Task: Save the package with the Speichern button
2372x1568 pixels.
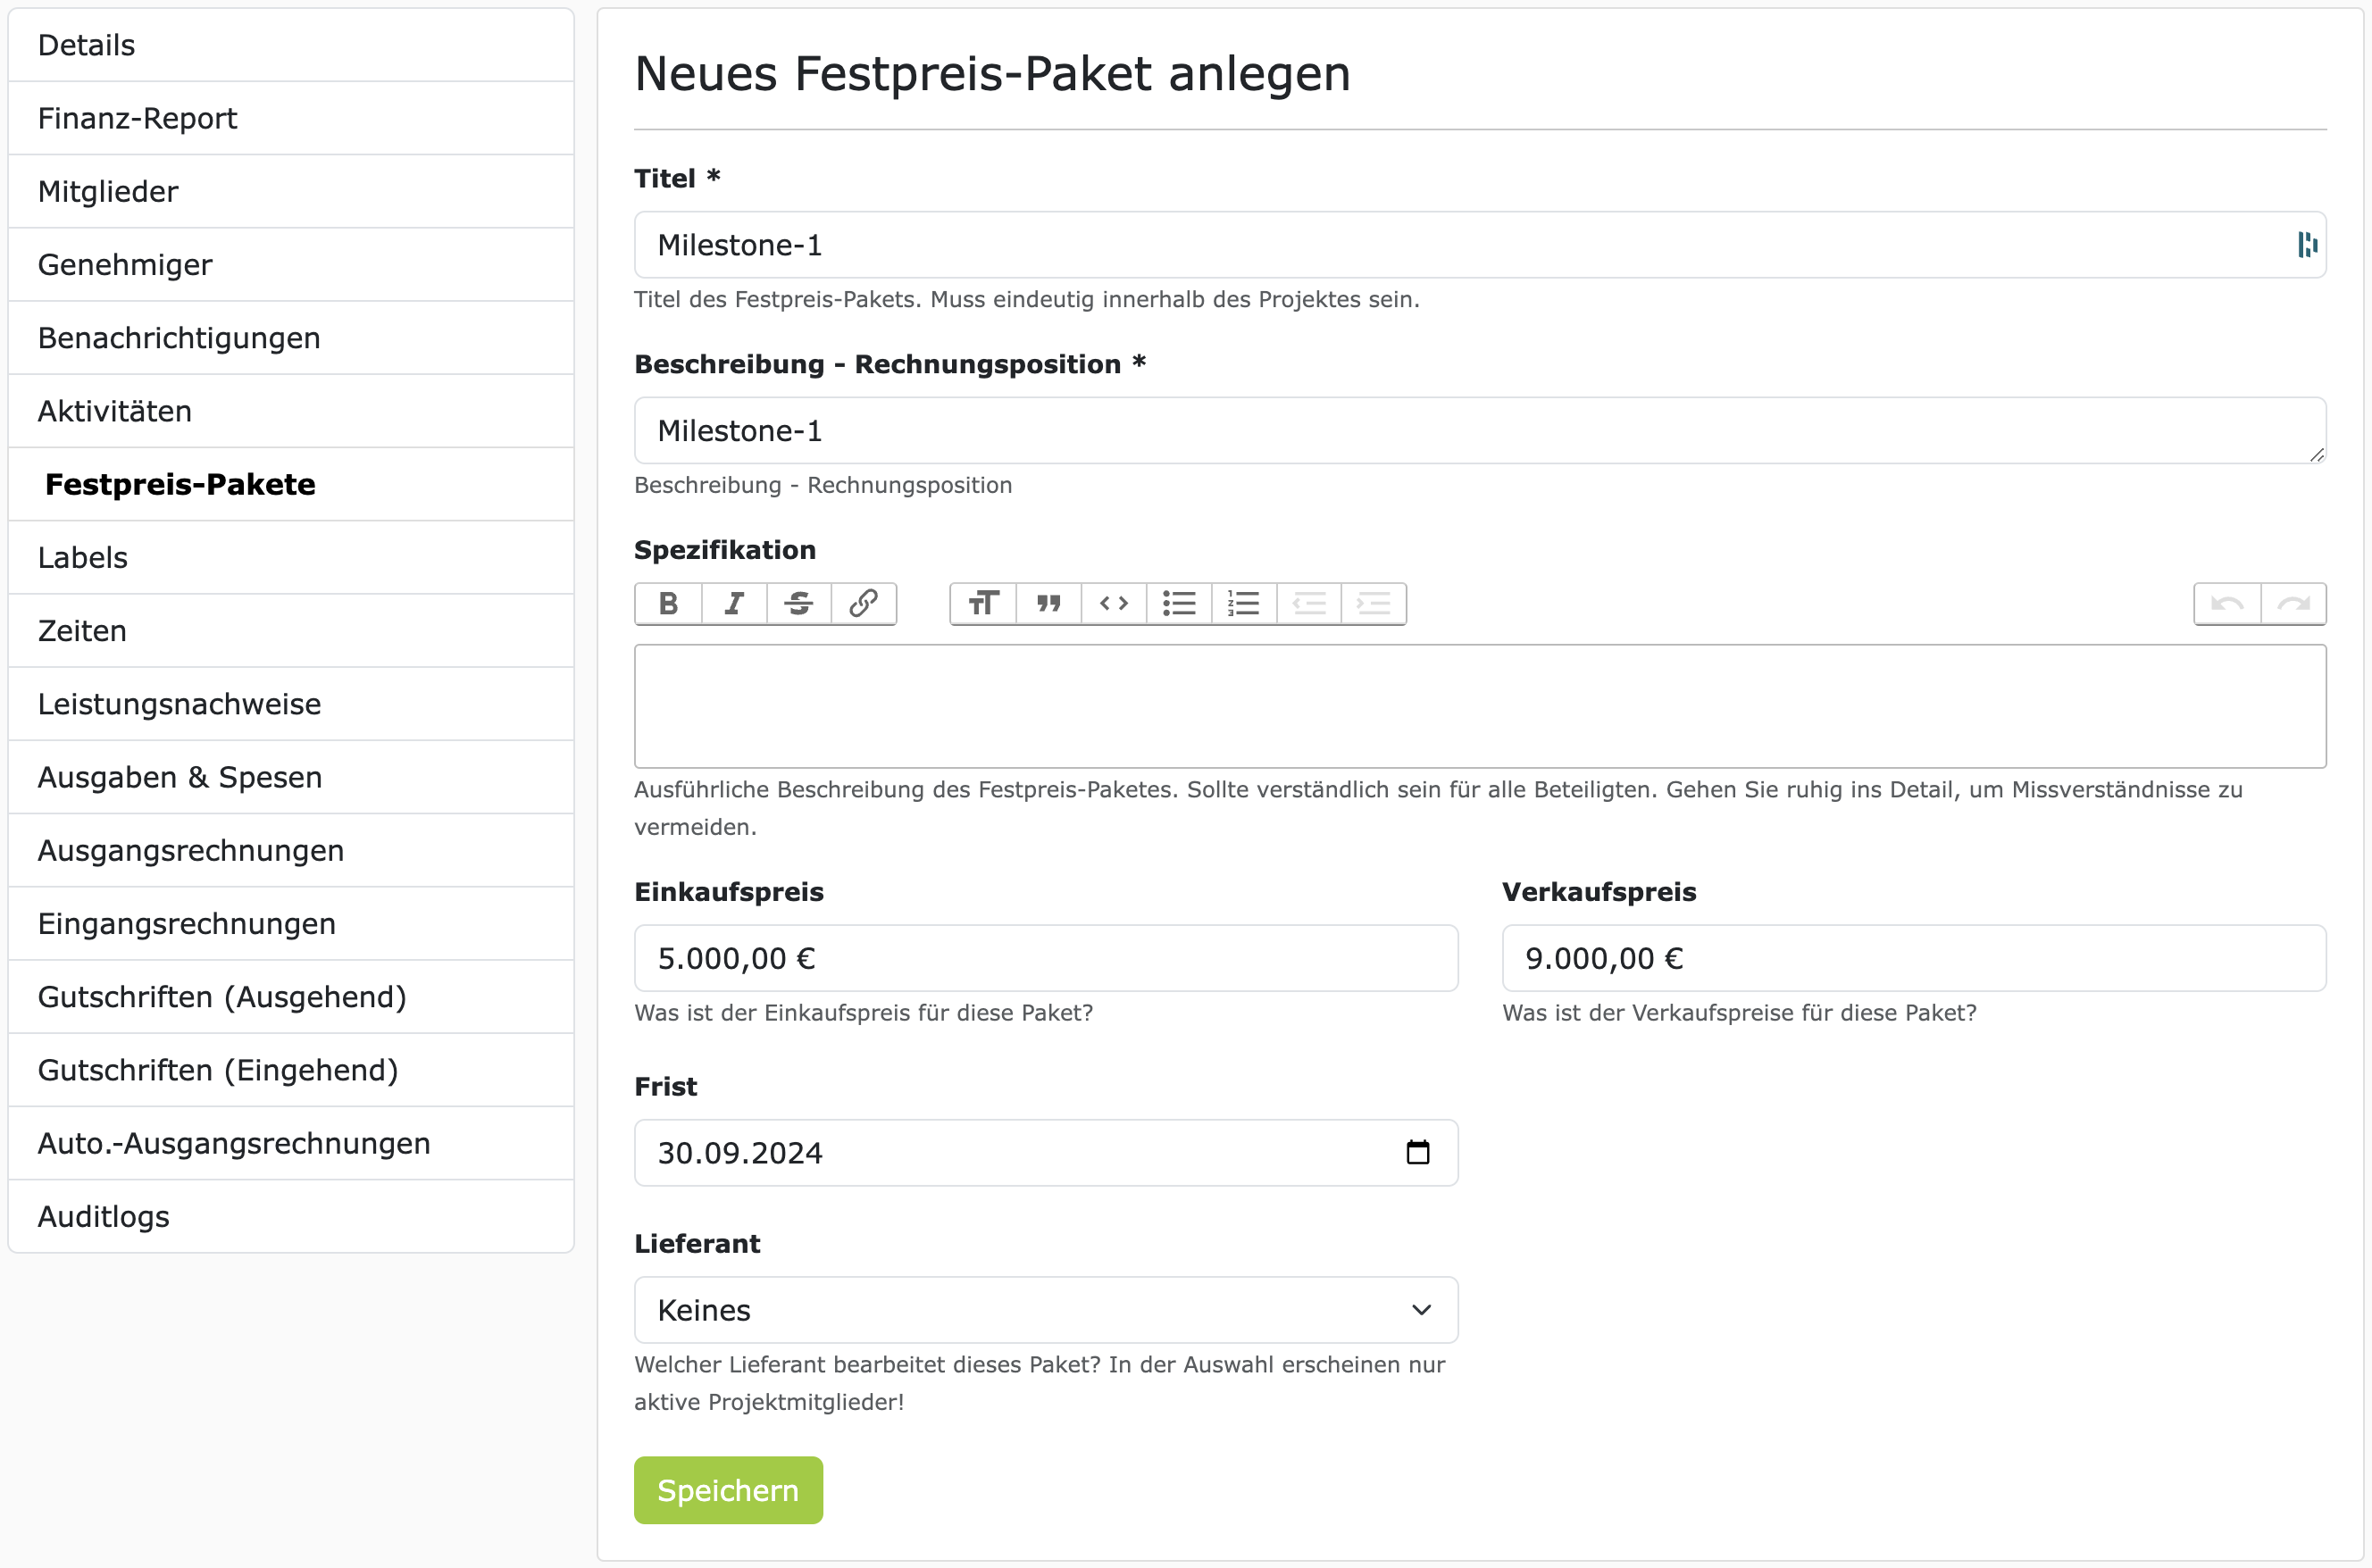Action: [x=728, y=1490]
